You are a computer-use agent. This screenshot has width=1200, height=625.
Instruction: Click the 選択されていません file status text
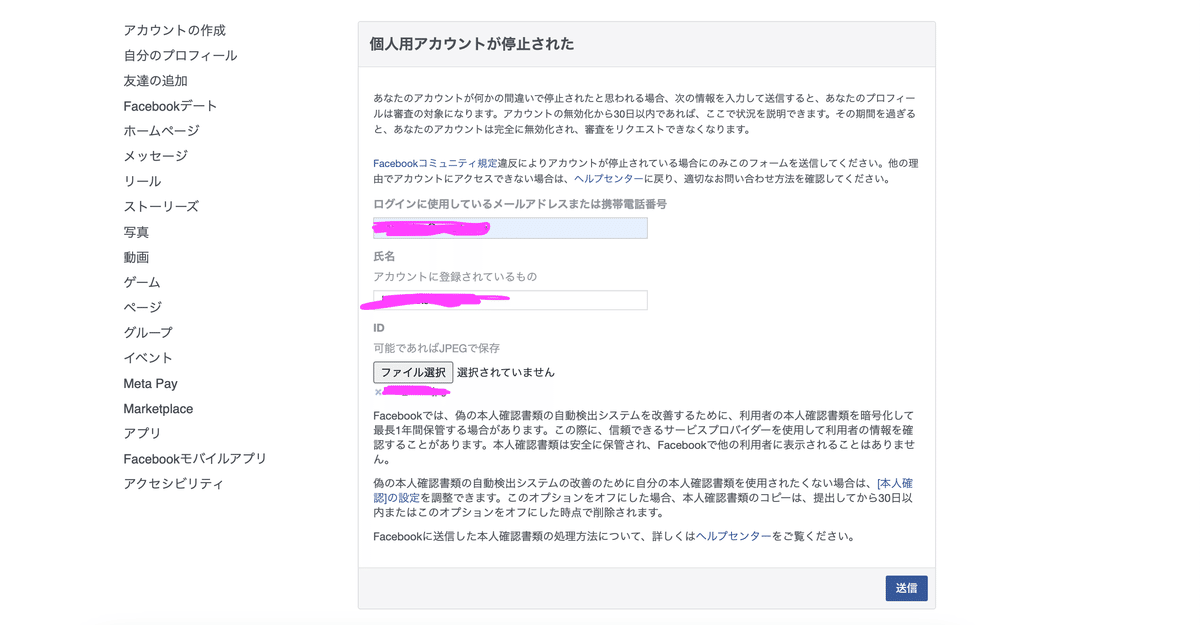click(506, 372)
